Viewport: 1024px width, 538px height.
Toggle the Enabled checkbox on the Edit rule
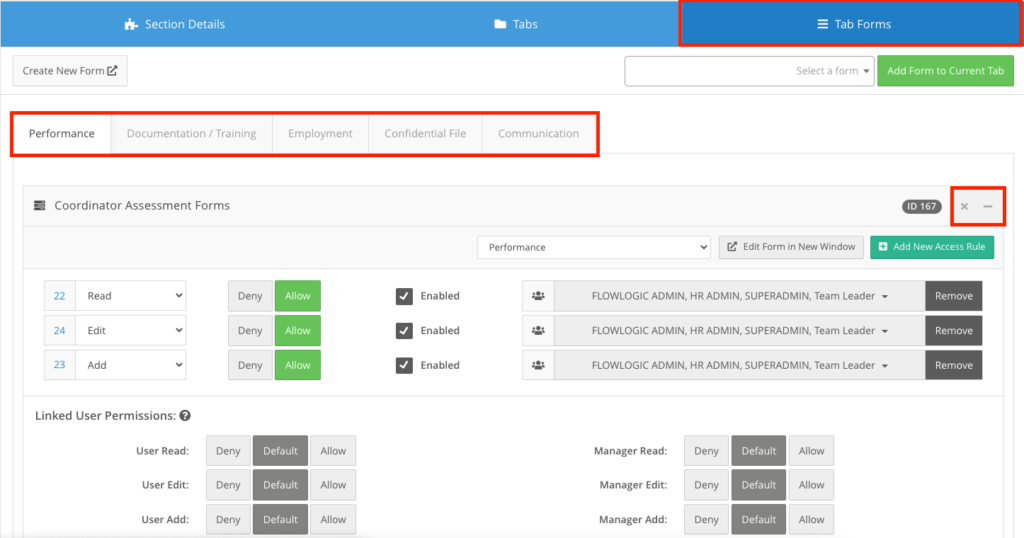tap(404, 331)
